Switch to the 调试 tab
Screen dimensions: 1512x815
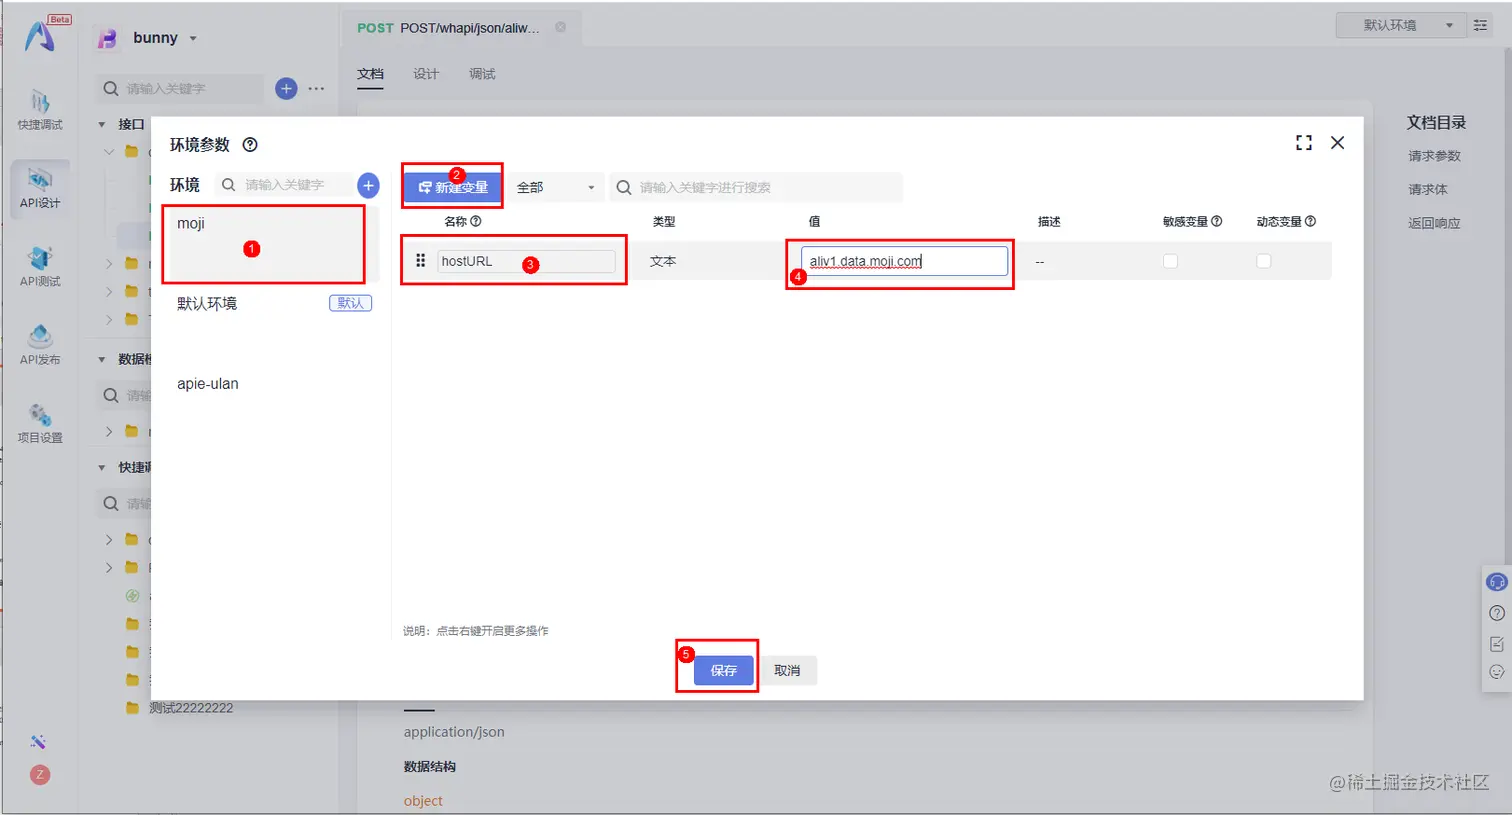(x=482, y=74)
